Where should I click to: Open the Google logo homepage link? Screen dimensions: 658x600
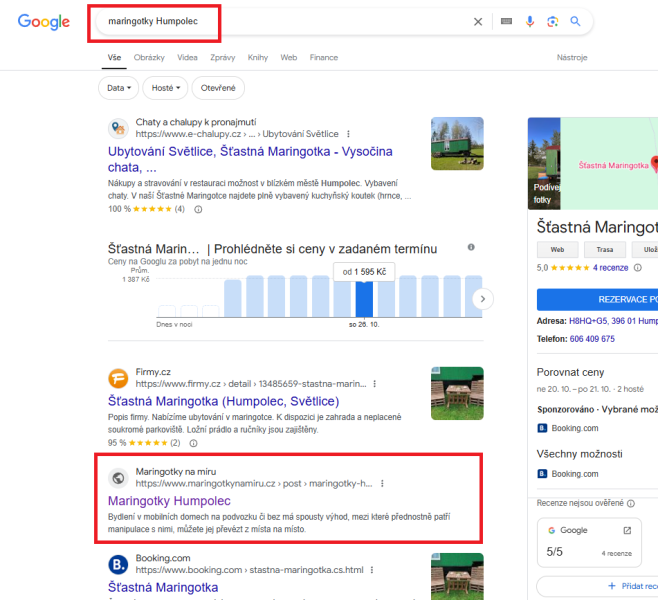[44, 21]
